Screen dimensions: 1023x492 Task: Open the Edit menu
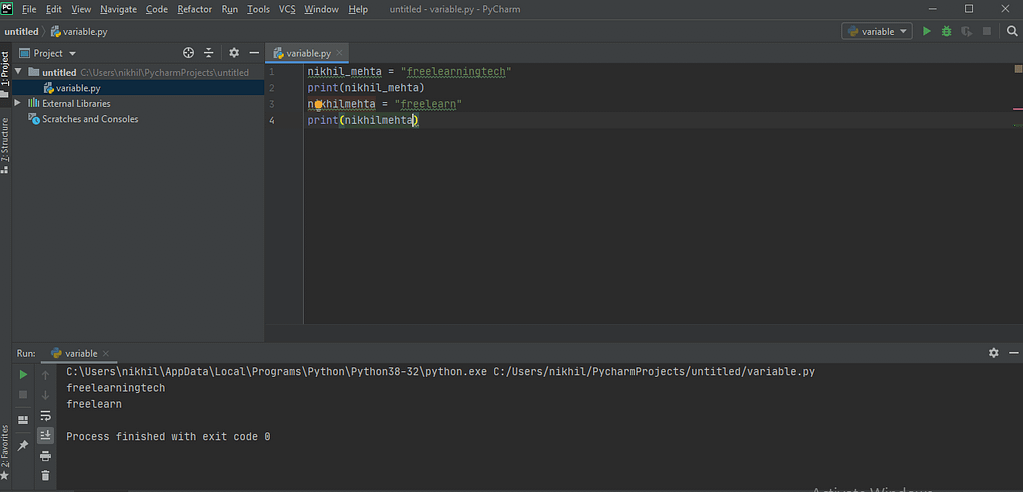tap(53, 9)
